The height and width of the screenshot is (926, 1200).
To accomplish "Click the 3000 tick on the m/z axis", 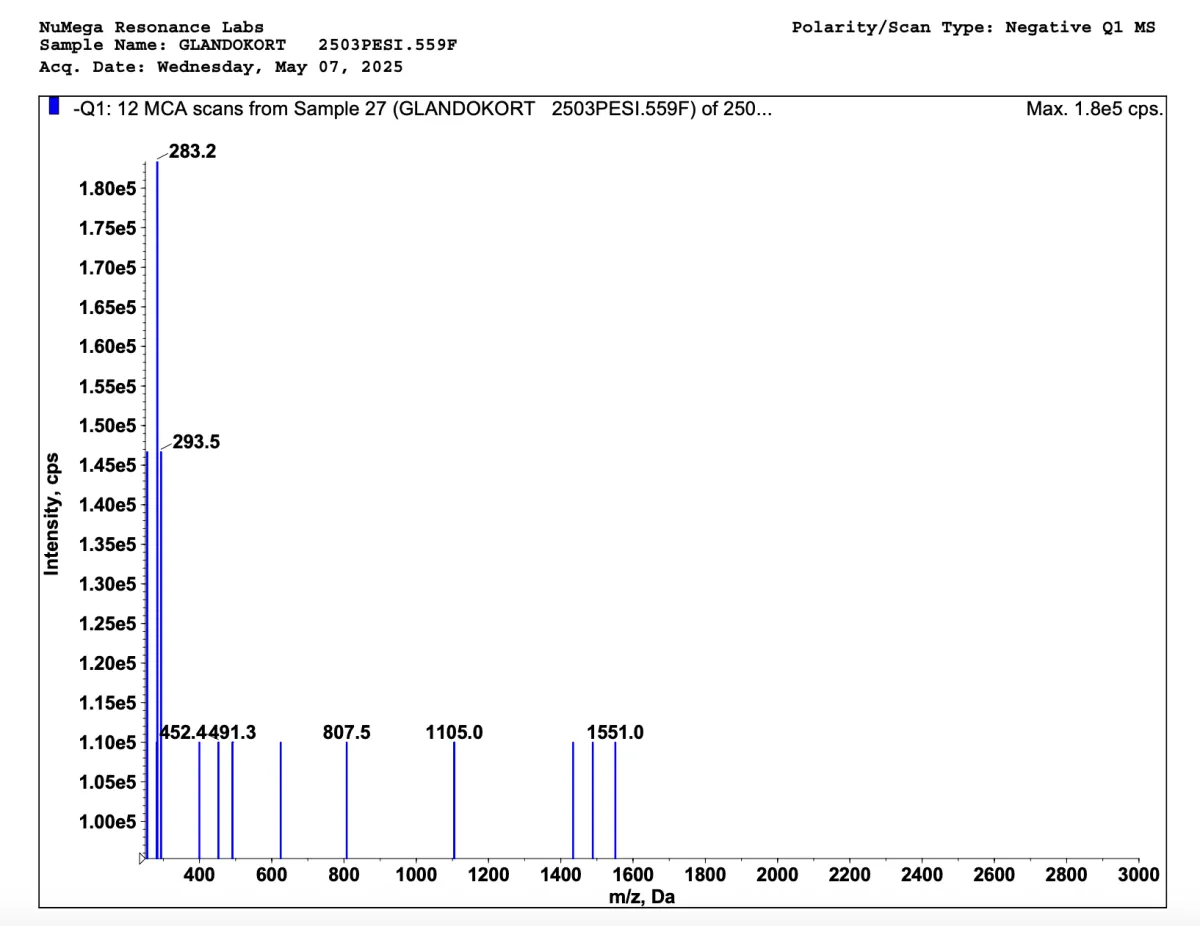I will point(1139,875).
